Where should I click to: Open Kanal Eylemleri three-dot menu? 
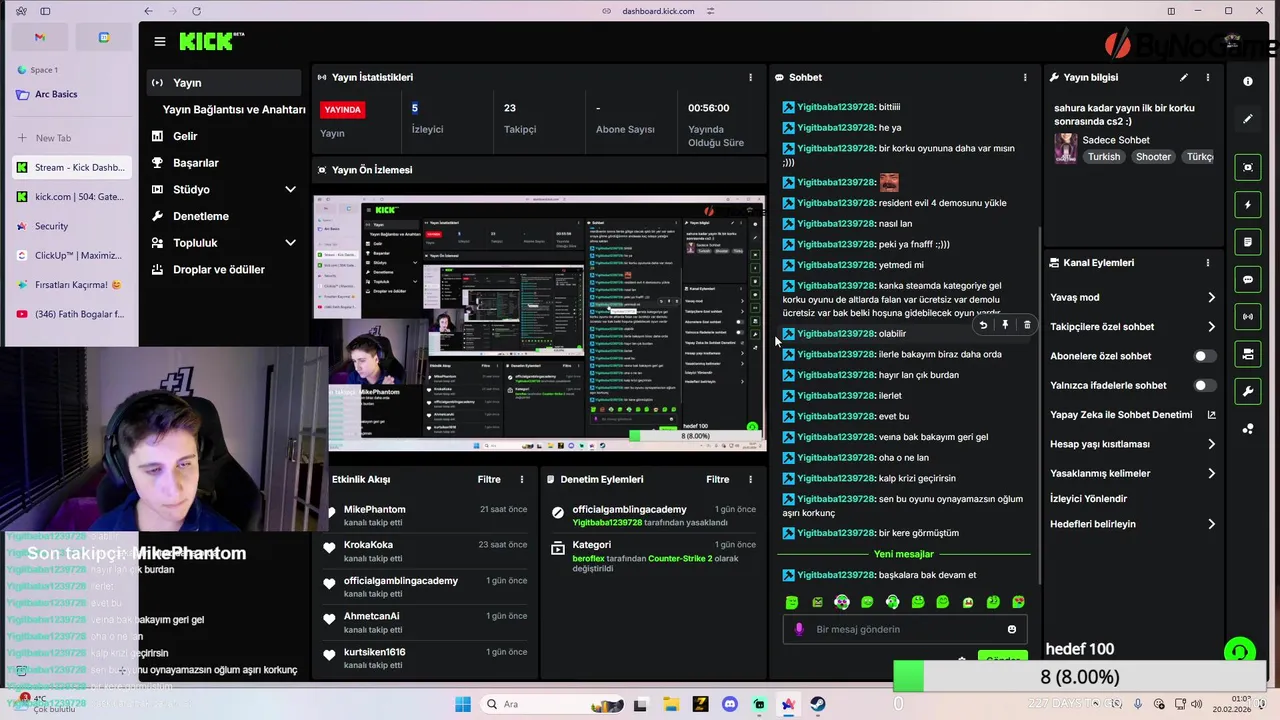1208,263
